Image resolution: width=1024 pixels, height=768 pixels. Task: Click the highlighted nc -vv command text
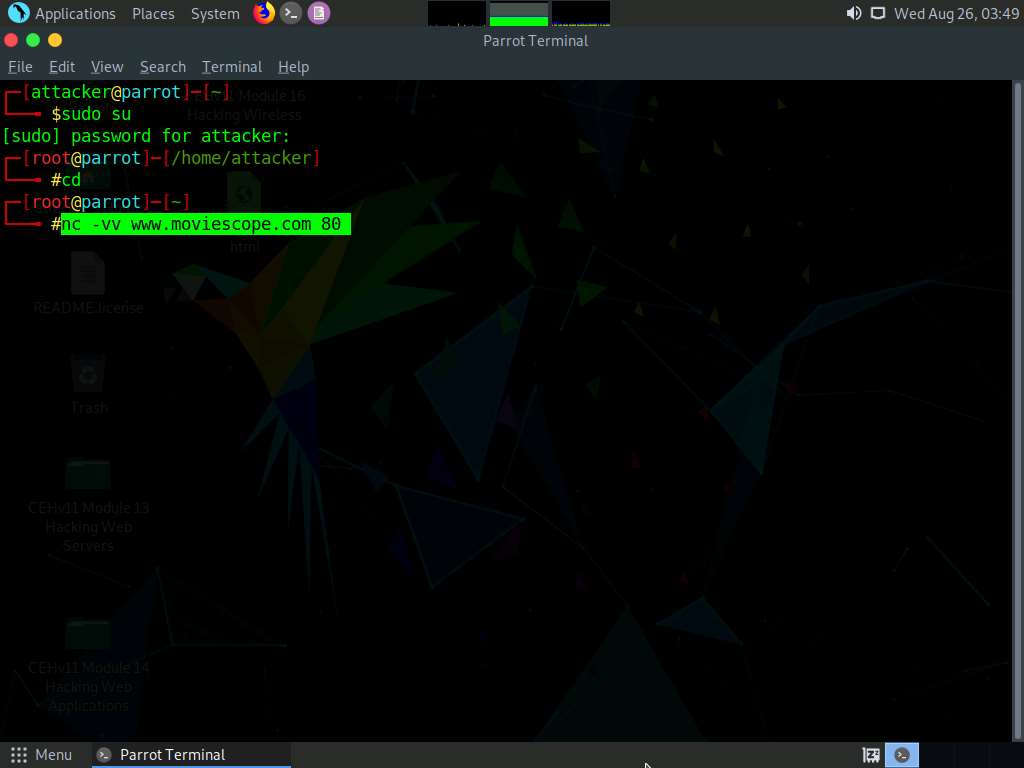pos(206,224)
